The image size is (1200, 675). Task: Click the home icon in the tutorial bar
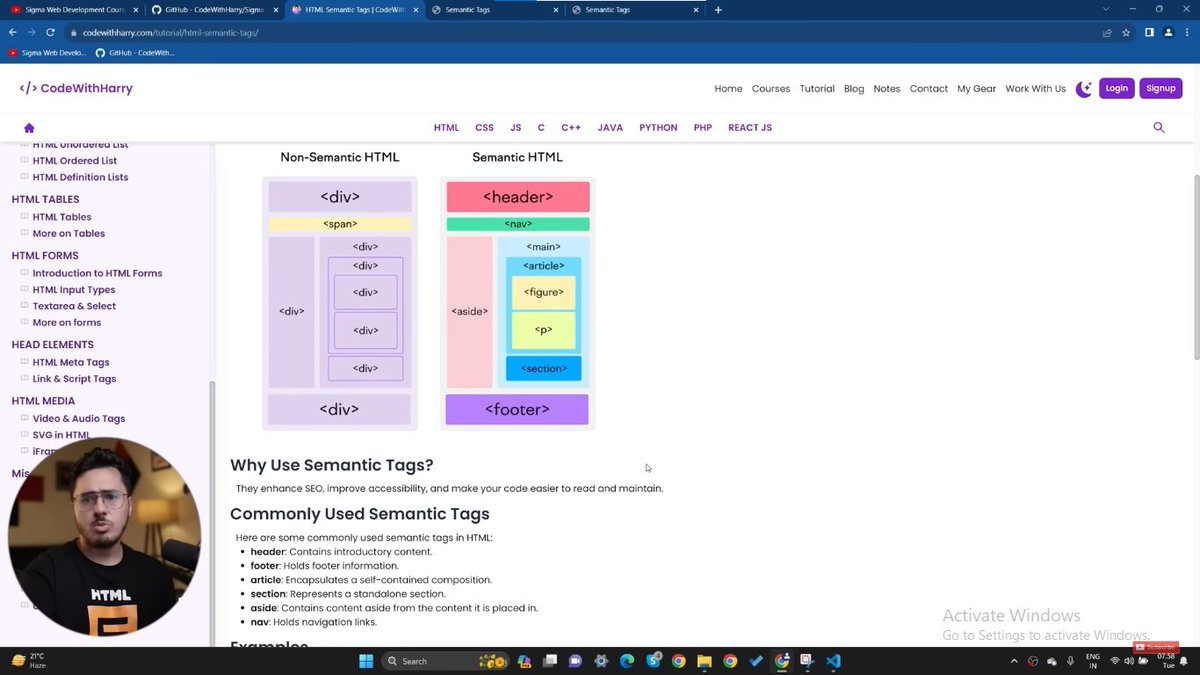(x=29, y=128)
